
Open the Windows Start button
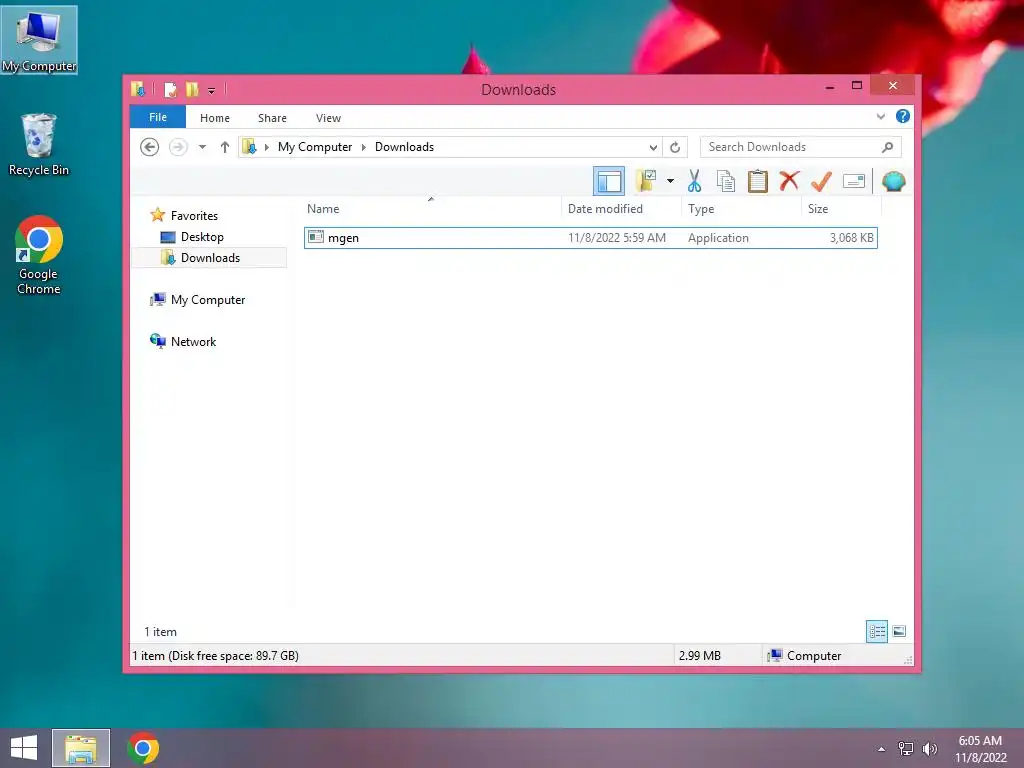click(24, 748)
